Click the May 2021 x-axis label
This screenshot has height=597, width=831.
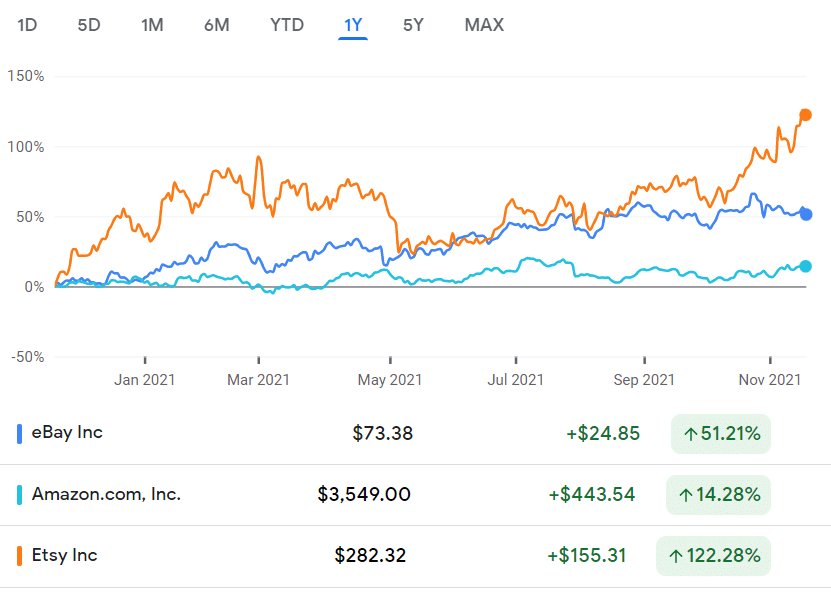click(x=390, y=380)
